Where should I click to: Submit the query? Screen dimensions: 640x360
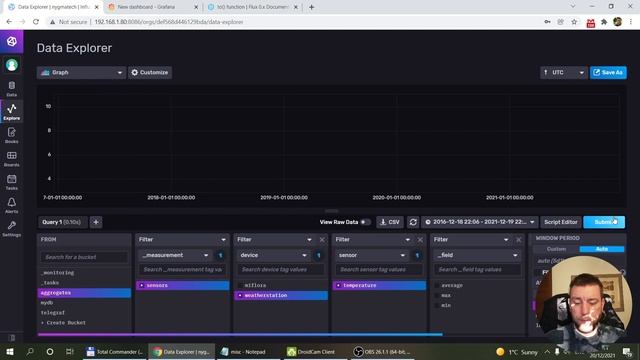604,222
